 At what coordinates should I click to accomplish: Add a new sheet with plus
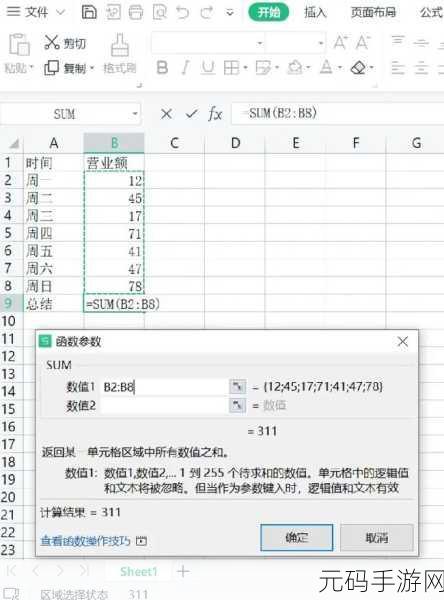(183, 571)
